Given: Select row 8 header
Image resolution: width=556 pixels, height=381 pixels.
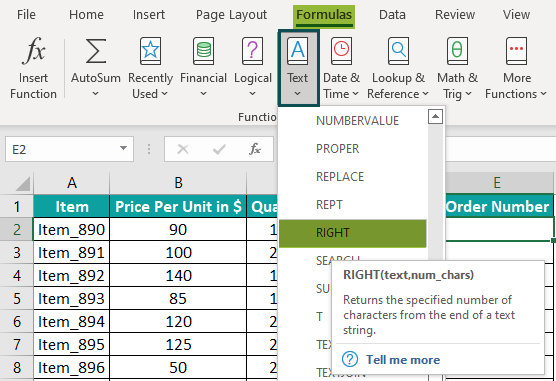Looking at the screenshot, I should 17,368.
